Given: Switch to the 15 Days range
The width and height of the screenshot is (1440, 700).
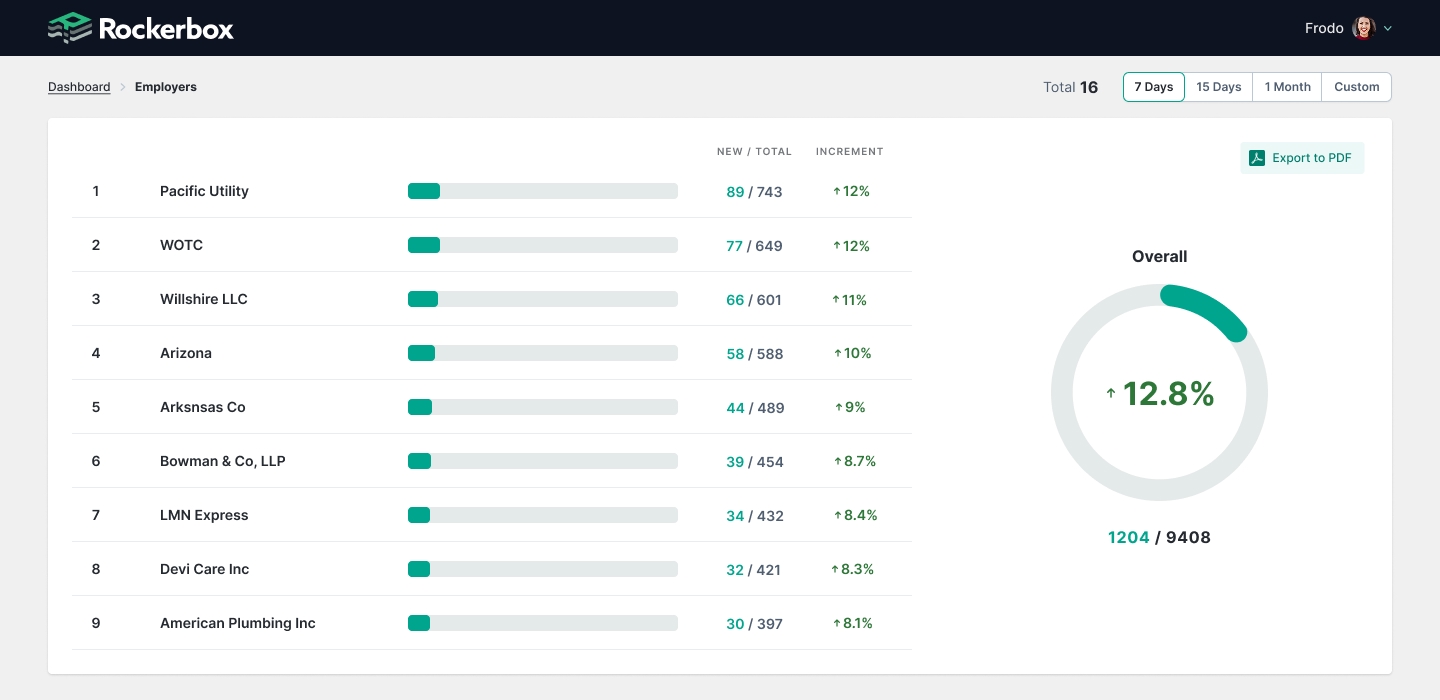Looking at the screenshot, I should 1218,87.
